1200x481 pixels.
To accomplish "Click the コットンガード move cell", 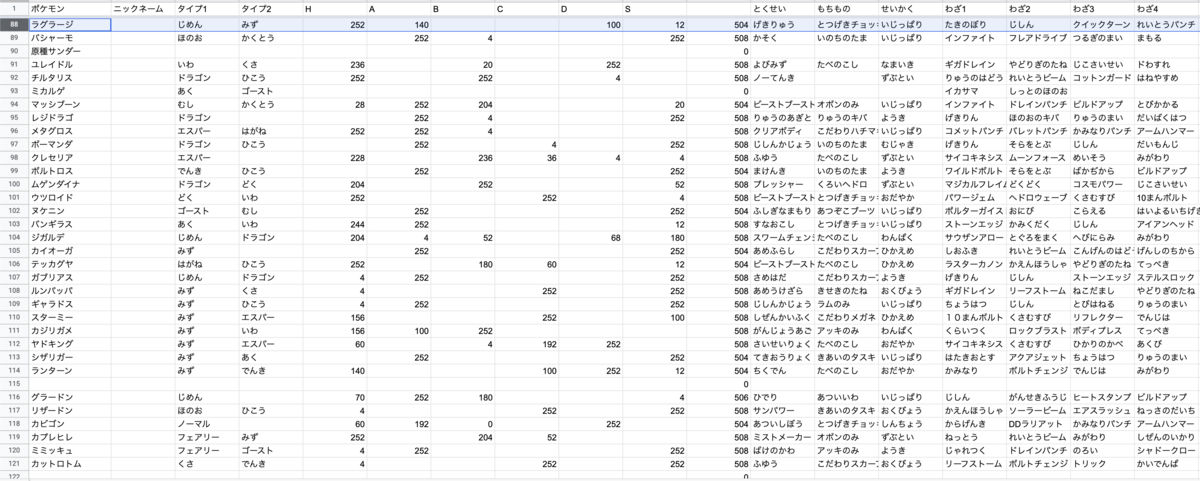I will 1102,77.
